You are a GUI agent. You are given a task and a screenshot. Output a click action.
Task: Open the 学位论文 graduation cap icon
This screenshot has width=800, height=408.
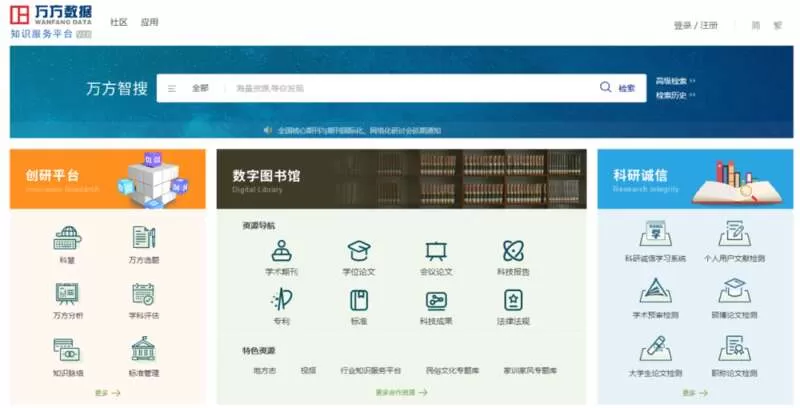(359, 250)
